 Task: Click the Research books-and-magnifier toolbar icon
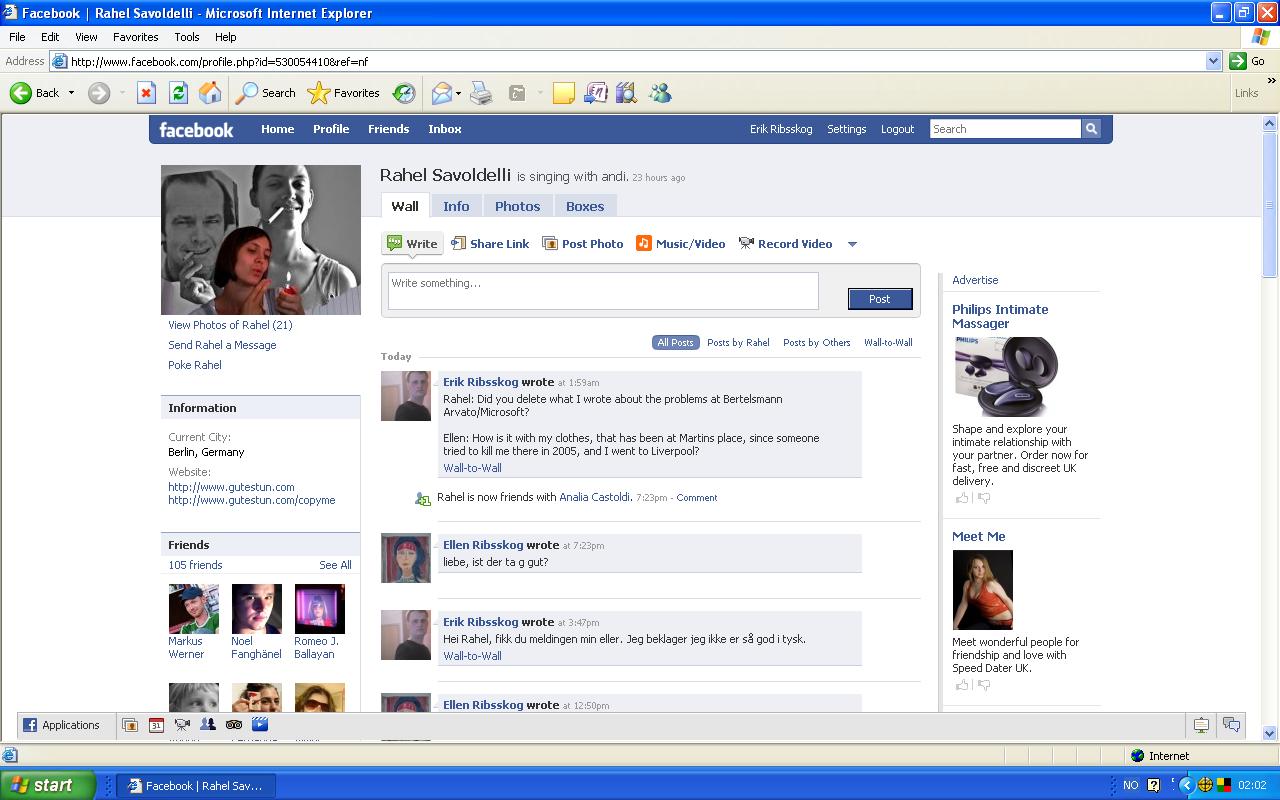point(626,93)
